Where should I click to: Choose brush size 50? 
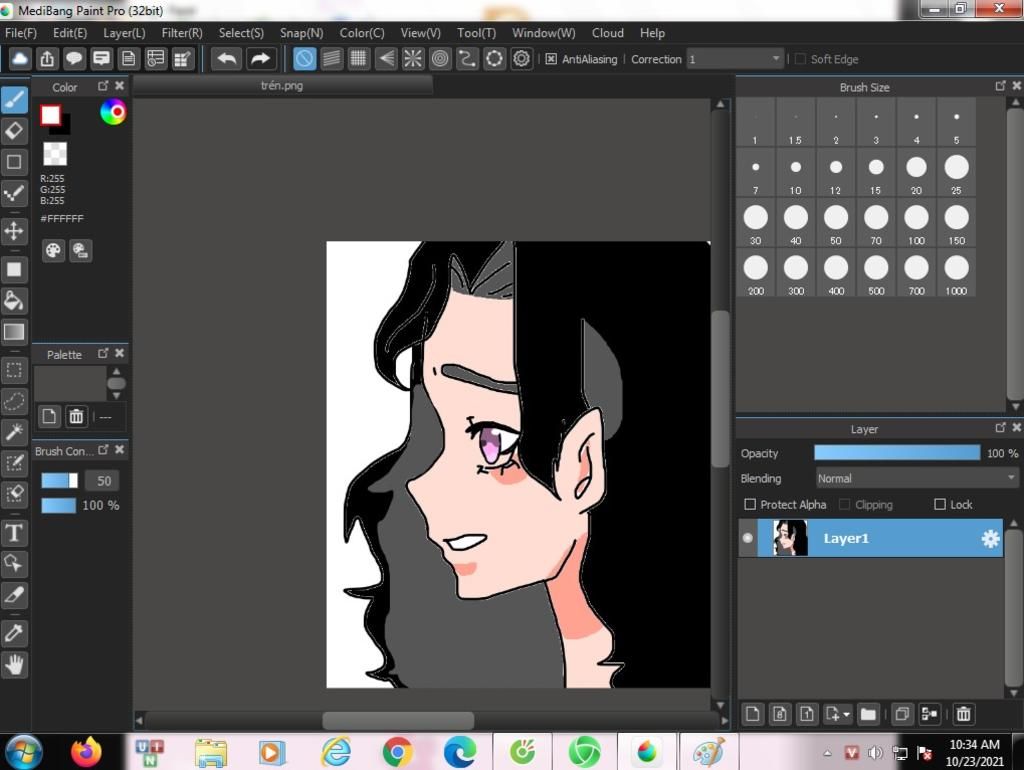pyautogui.click(x=835, y=224)
